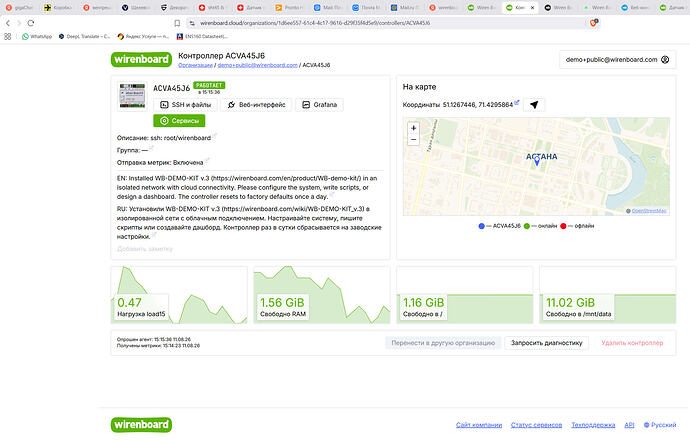This screenshot has height=440, width=690.
Task: Open the Свободно в / disk card
Action: (x=465, y=295)
